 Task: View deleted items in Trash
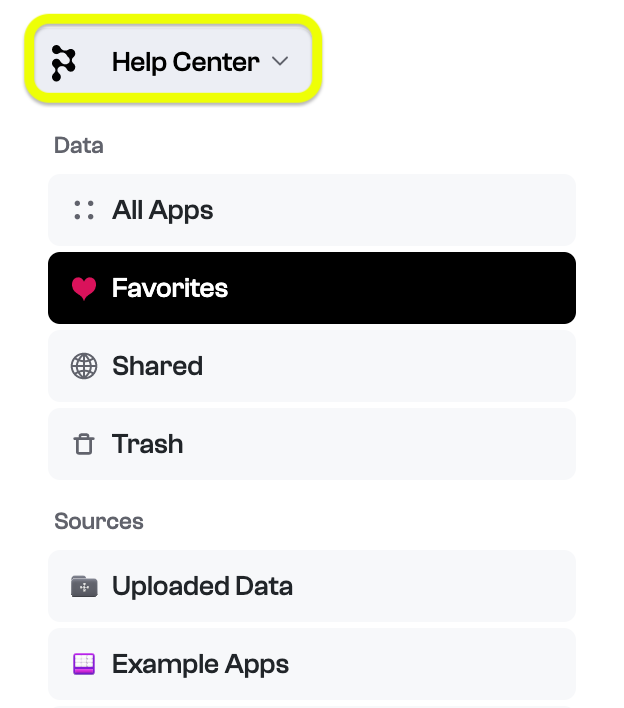click(x=312, y=444)
